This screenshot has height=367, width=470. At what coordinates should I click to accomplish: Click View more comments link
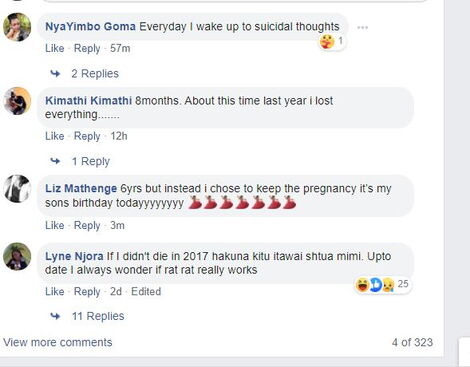click(x=58, y=342)
